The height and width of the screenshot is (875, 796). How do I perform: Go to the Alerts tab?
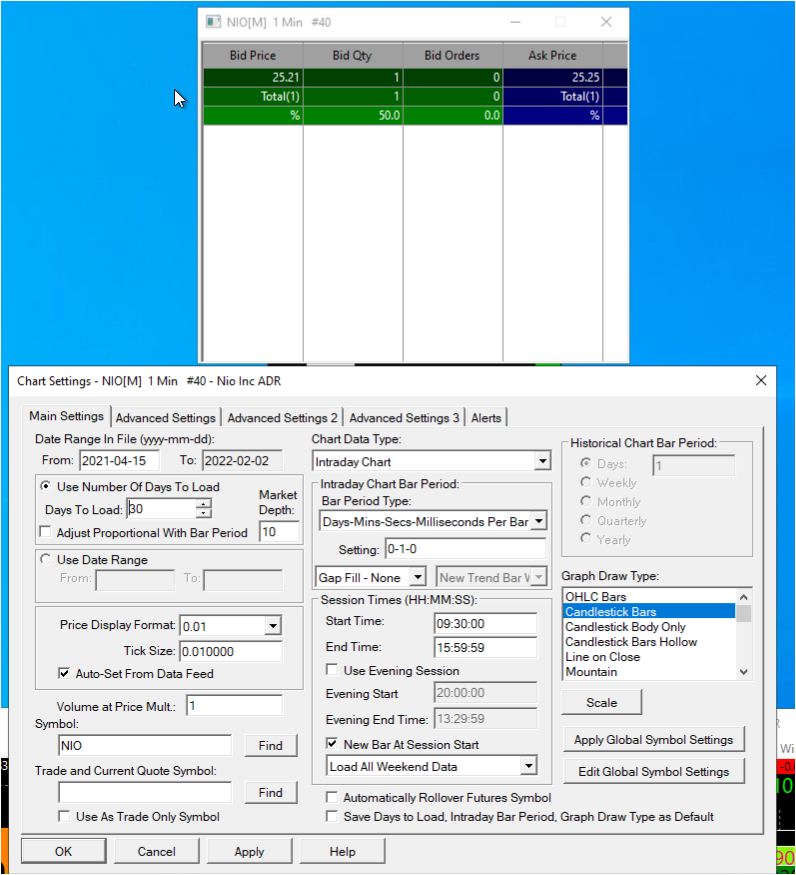(486, 418)
